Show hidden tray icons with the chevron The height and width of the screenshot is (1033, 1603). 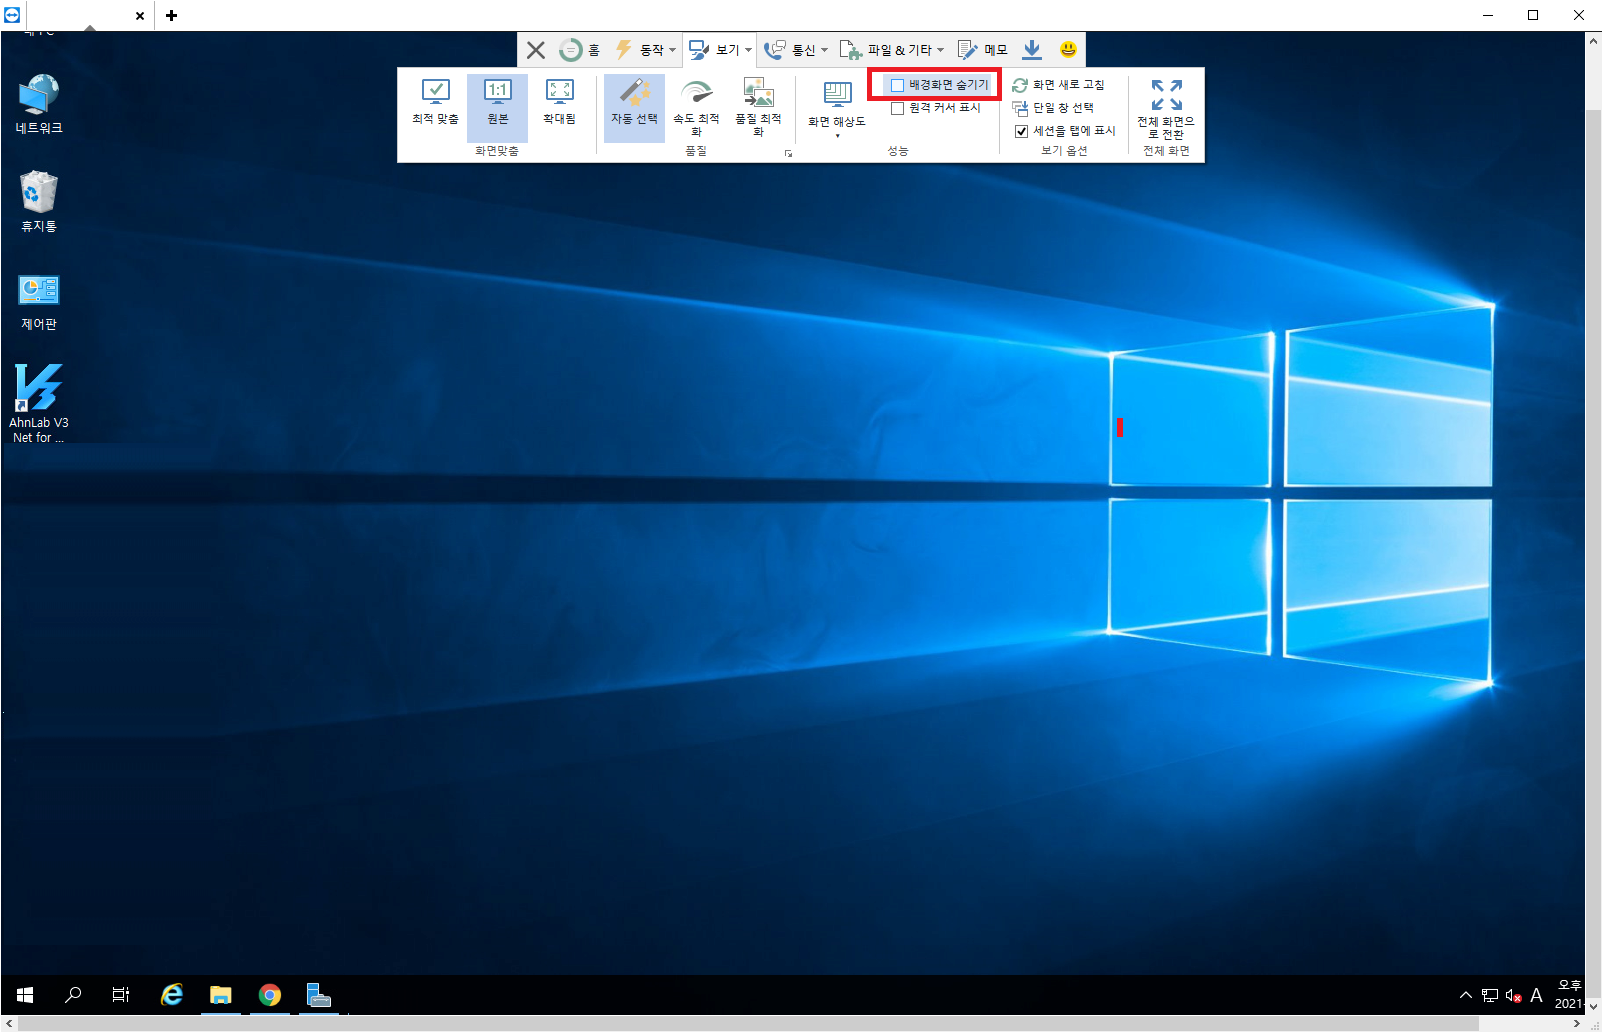[x=1466, y=995]
